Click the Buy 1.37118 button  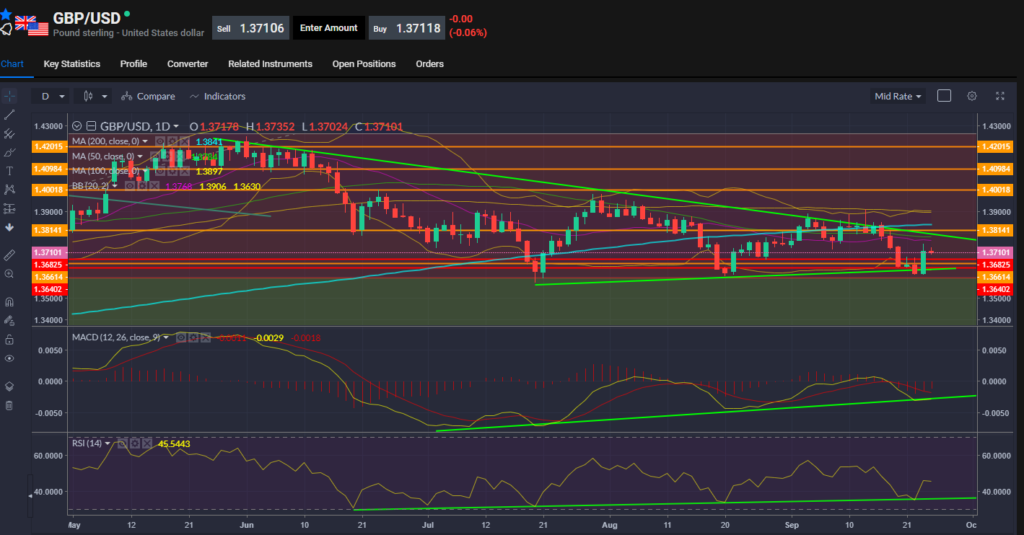pyautogui.click(x=407, y=28)
